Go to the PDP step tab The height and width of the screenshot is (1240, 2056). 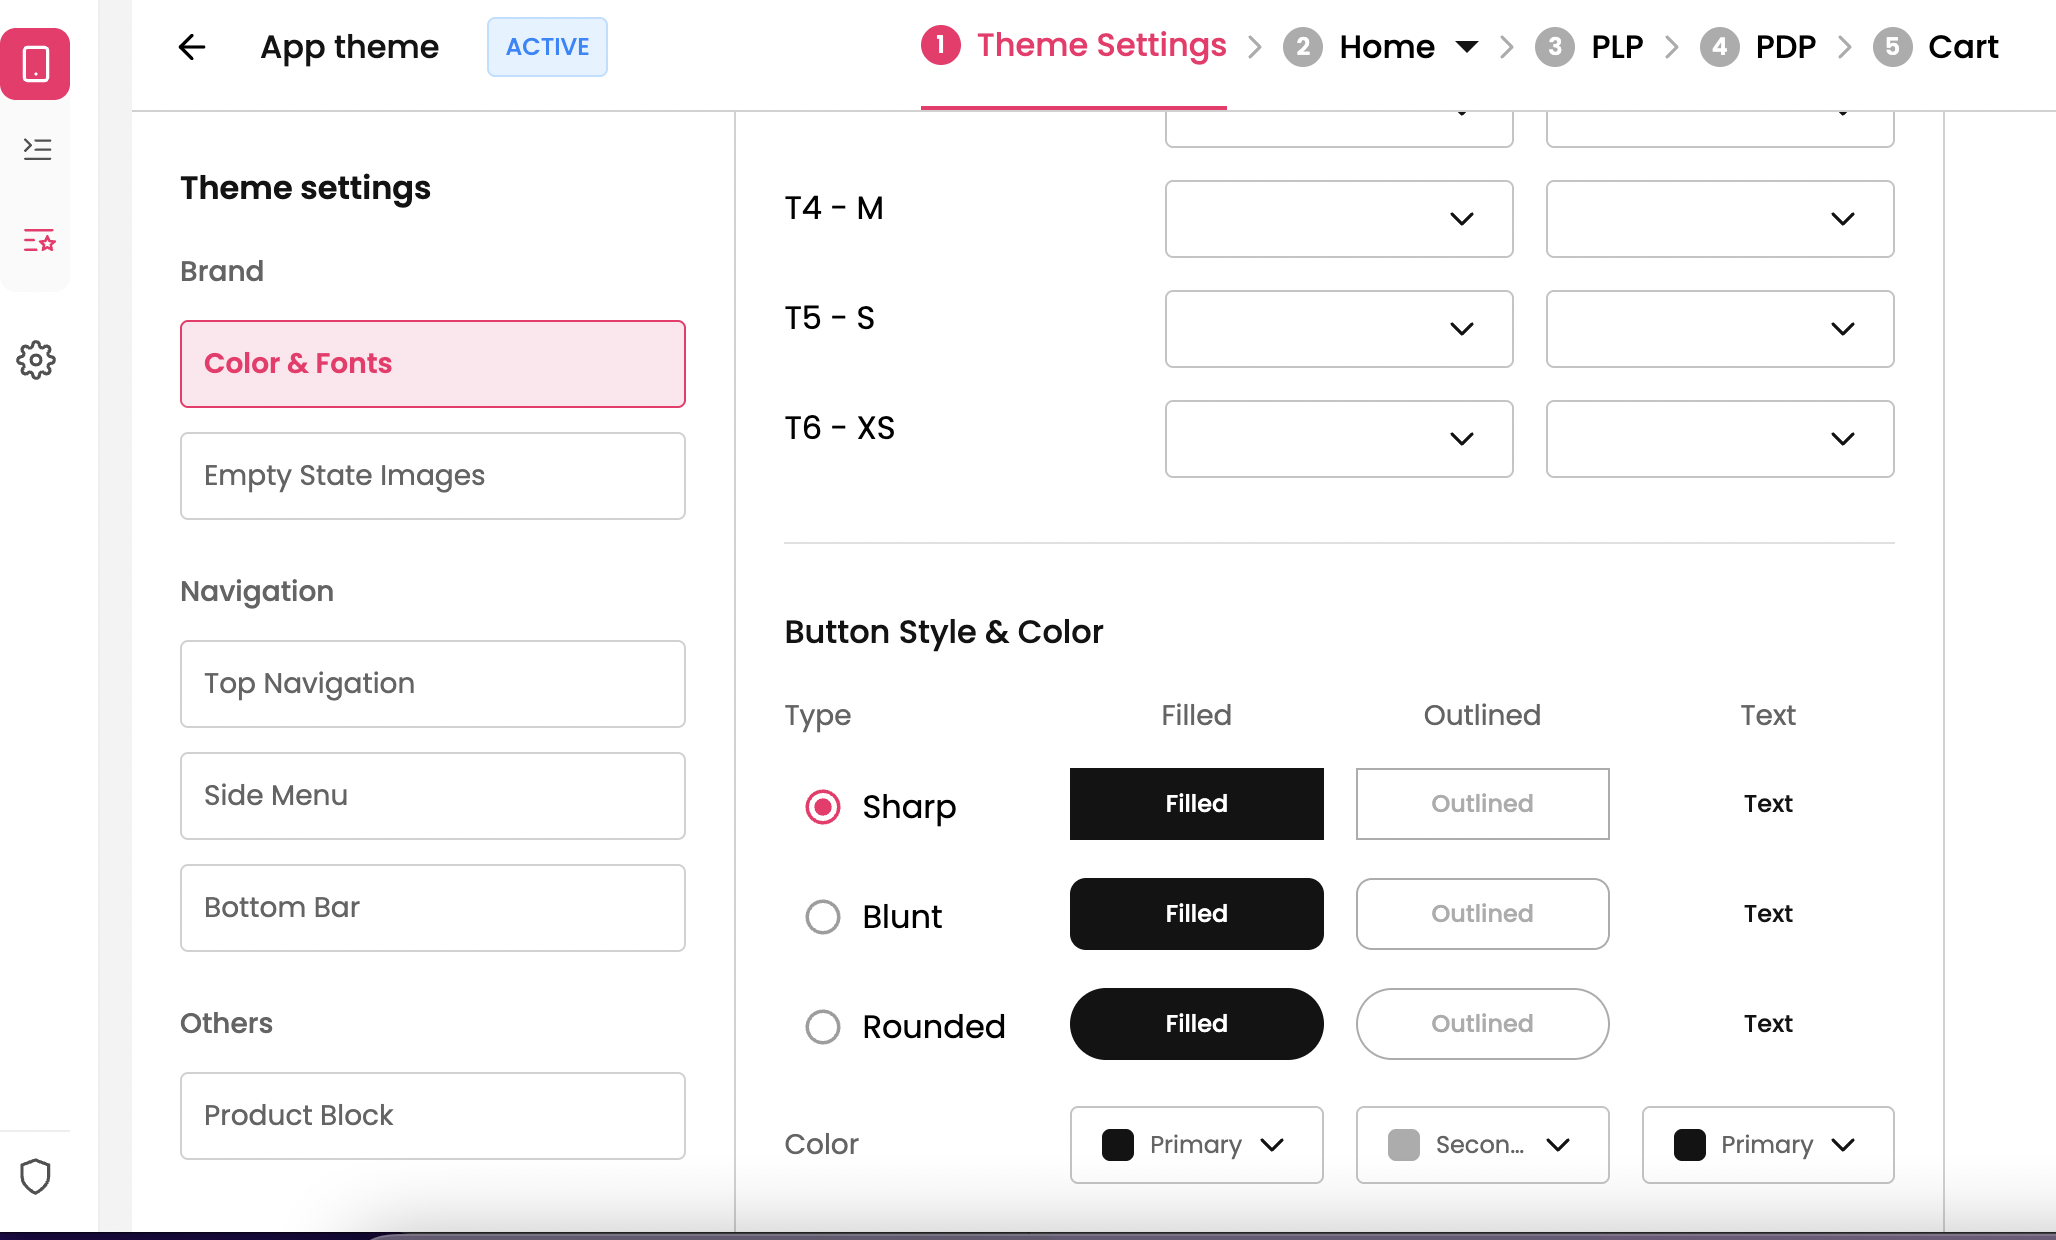click(1785, 47)
